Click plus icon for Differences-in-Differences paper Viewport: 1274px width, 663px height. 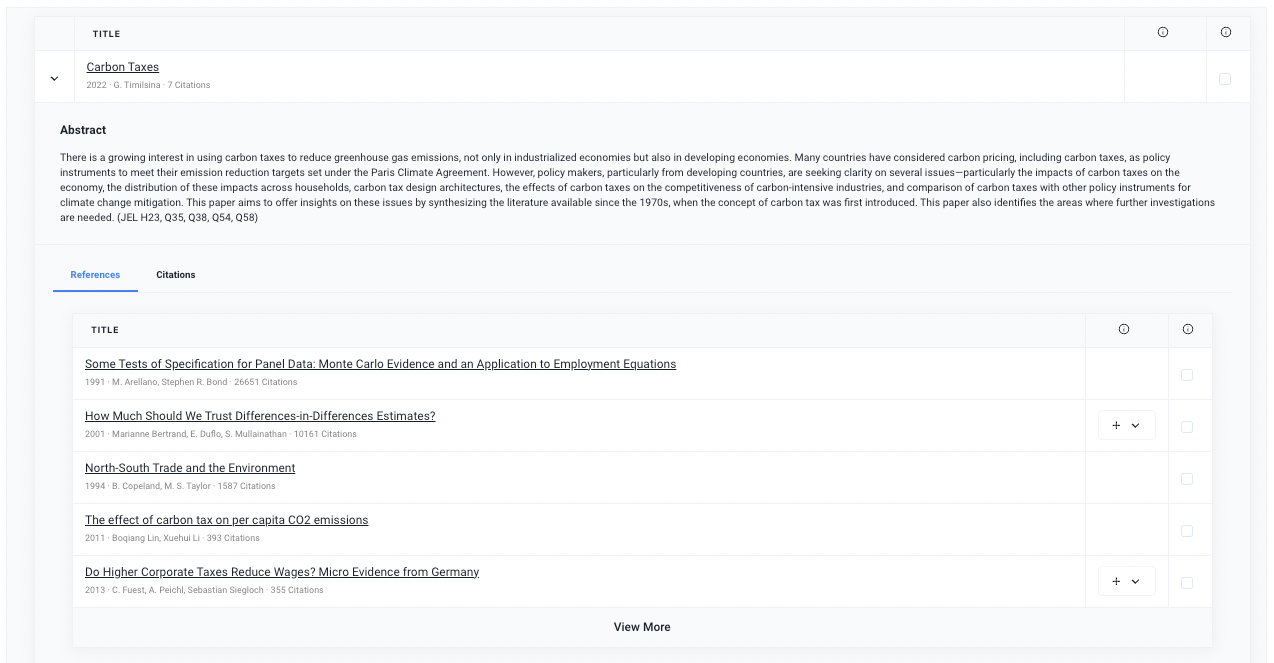1116,425
